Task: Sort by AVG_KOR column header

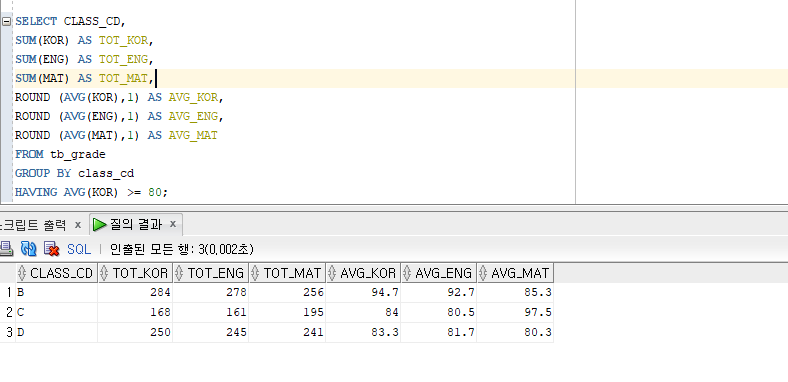Action: pos(363,273)
